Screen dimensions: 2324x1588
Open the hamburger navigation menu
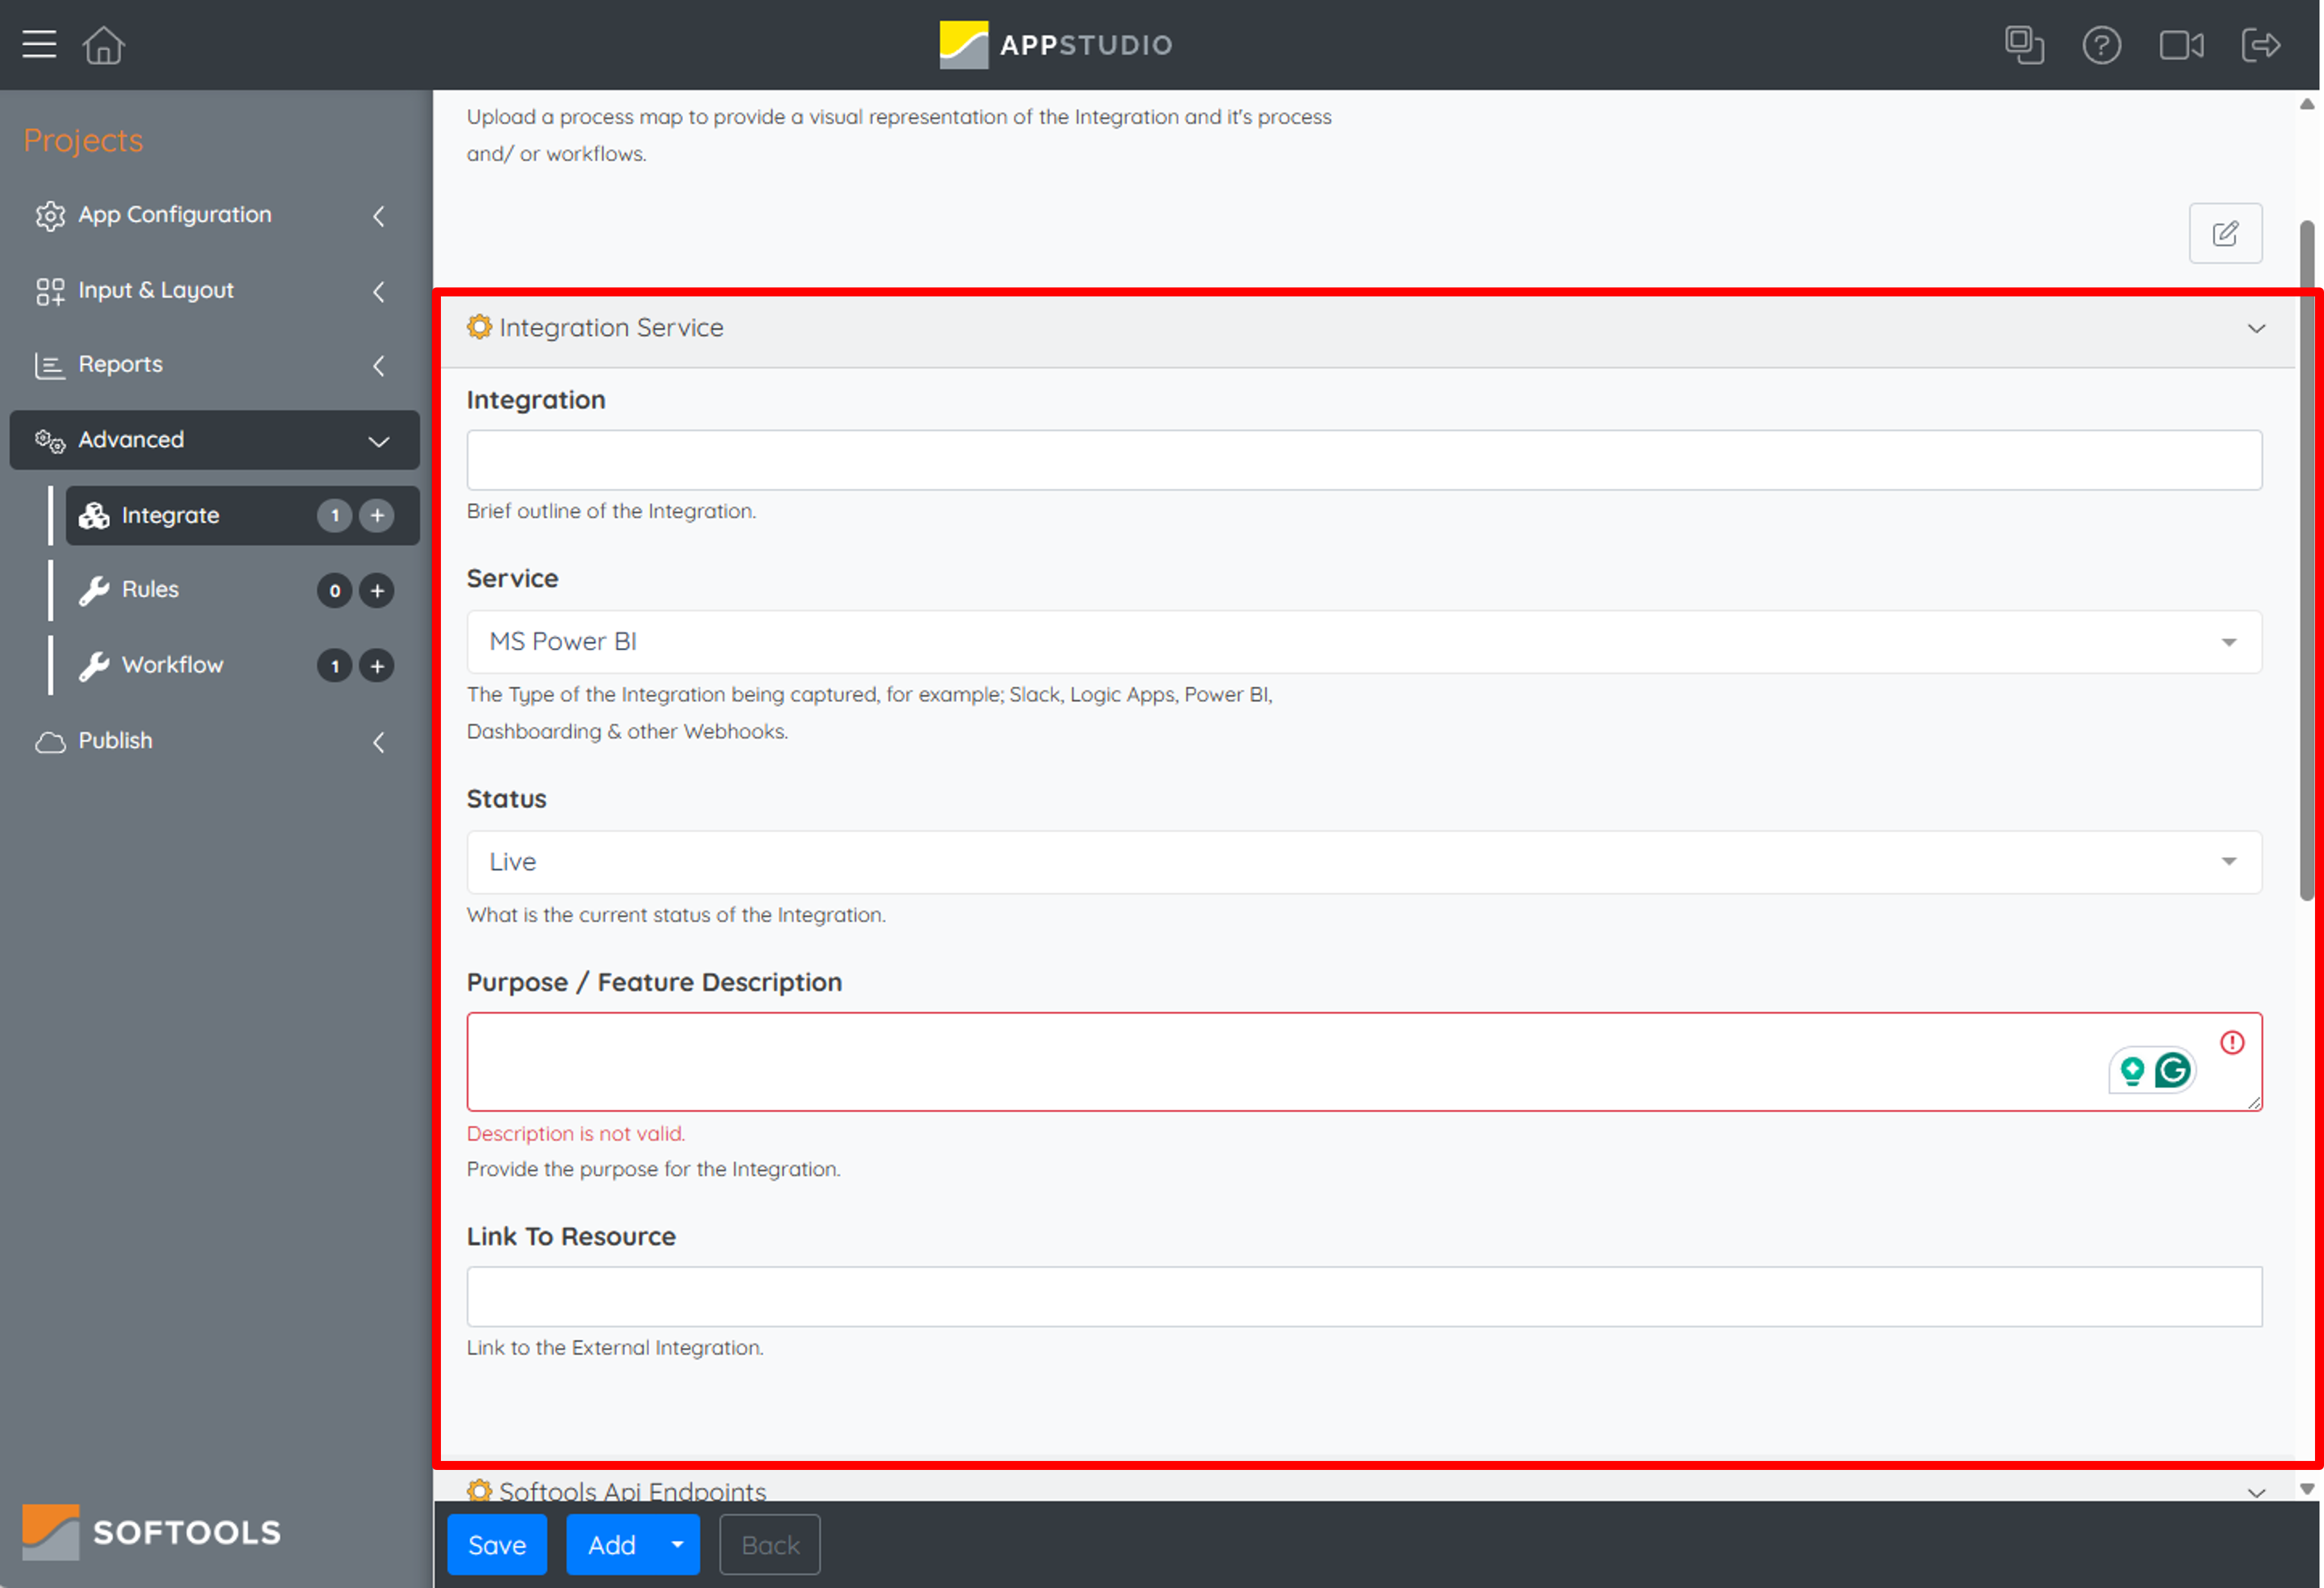pyautogui.click(x=39, y=44)
